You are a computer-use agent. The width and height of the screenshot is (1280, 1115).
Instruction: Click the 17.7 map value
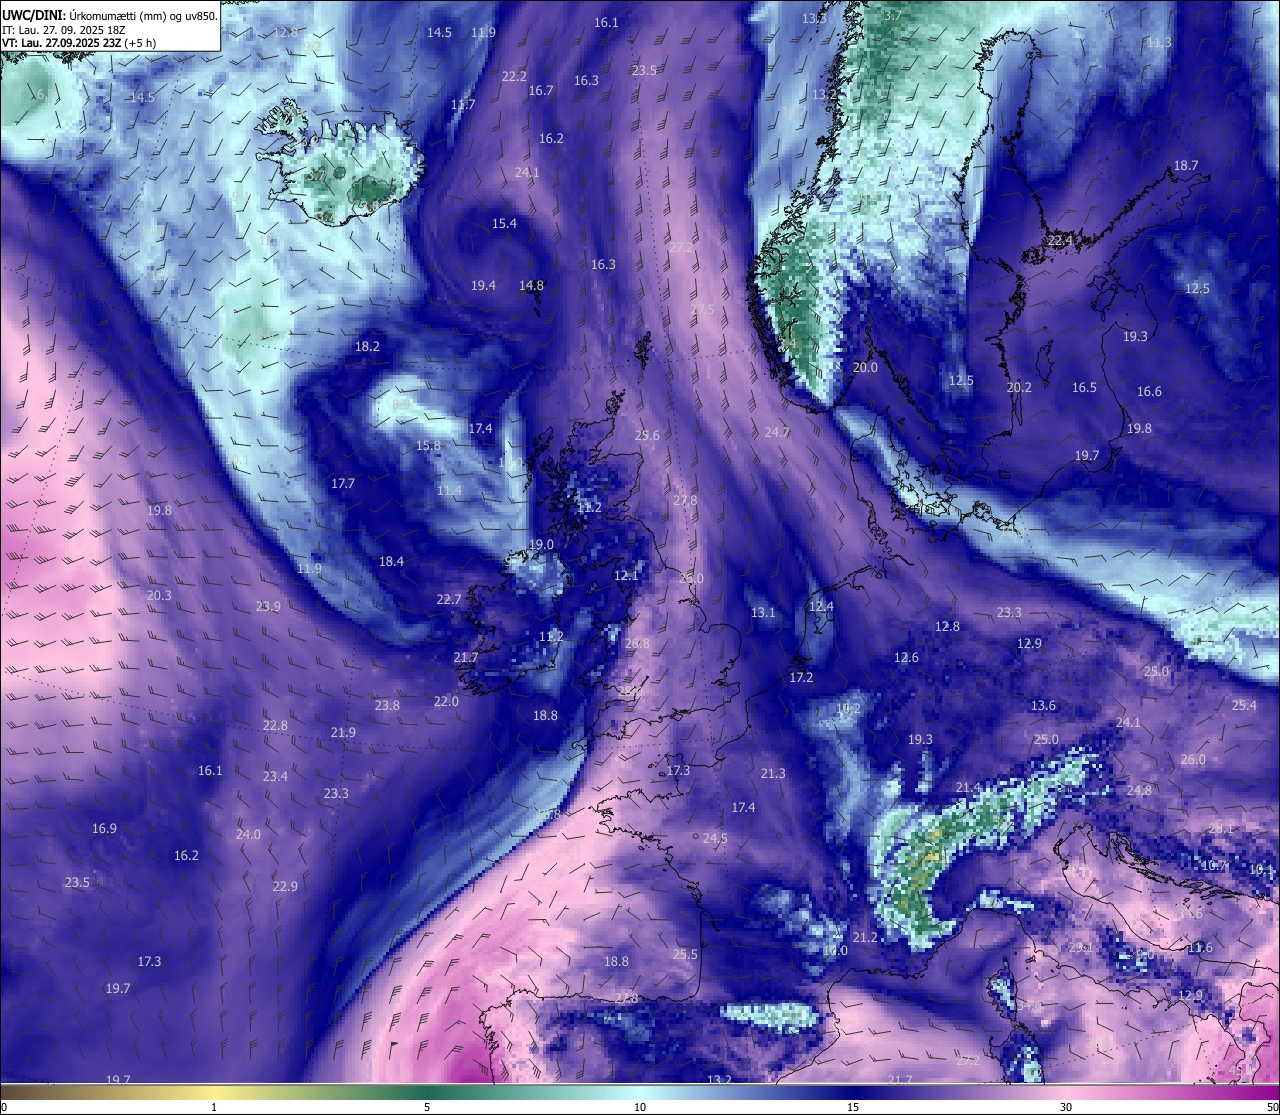click(343, 484)
